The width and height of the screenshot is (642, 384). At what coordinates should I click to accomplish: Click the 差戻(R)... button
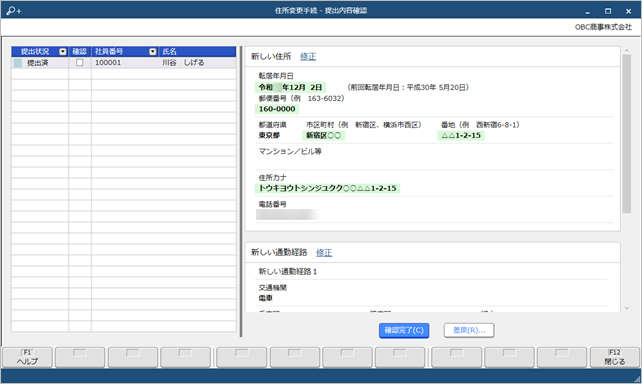coord(469,330)
